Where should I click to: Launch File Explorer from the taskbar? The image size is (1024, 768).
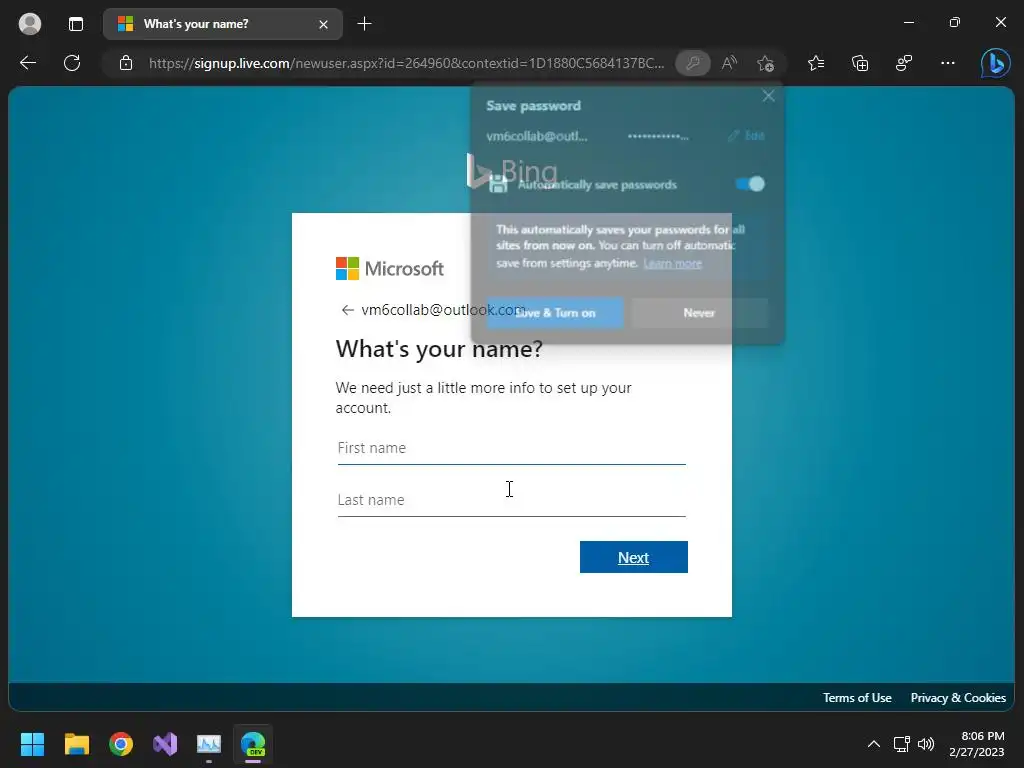(x=76, y=744)
